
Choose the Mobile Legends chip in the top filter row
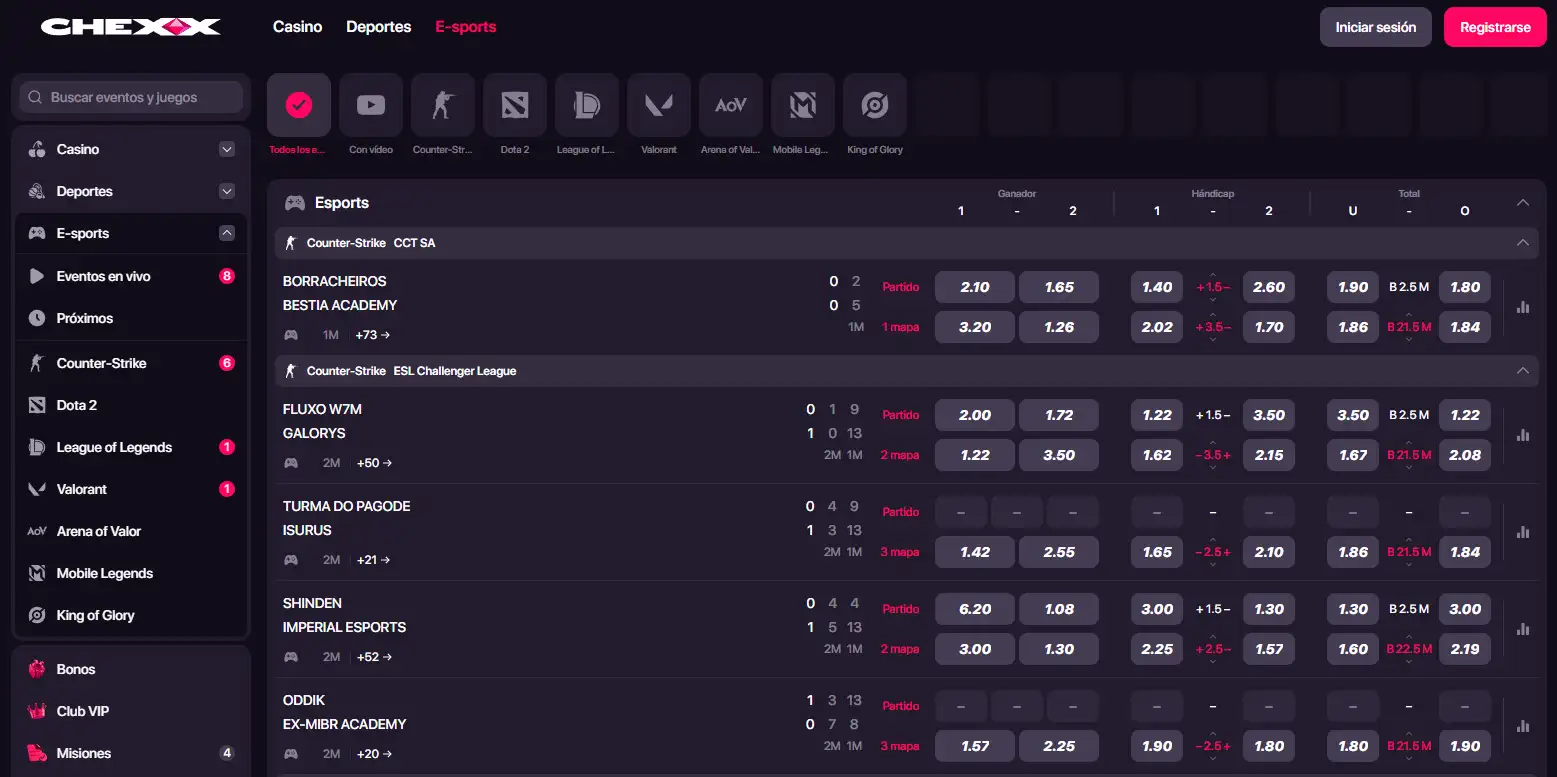(x=803, y=104)
